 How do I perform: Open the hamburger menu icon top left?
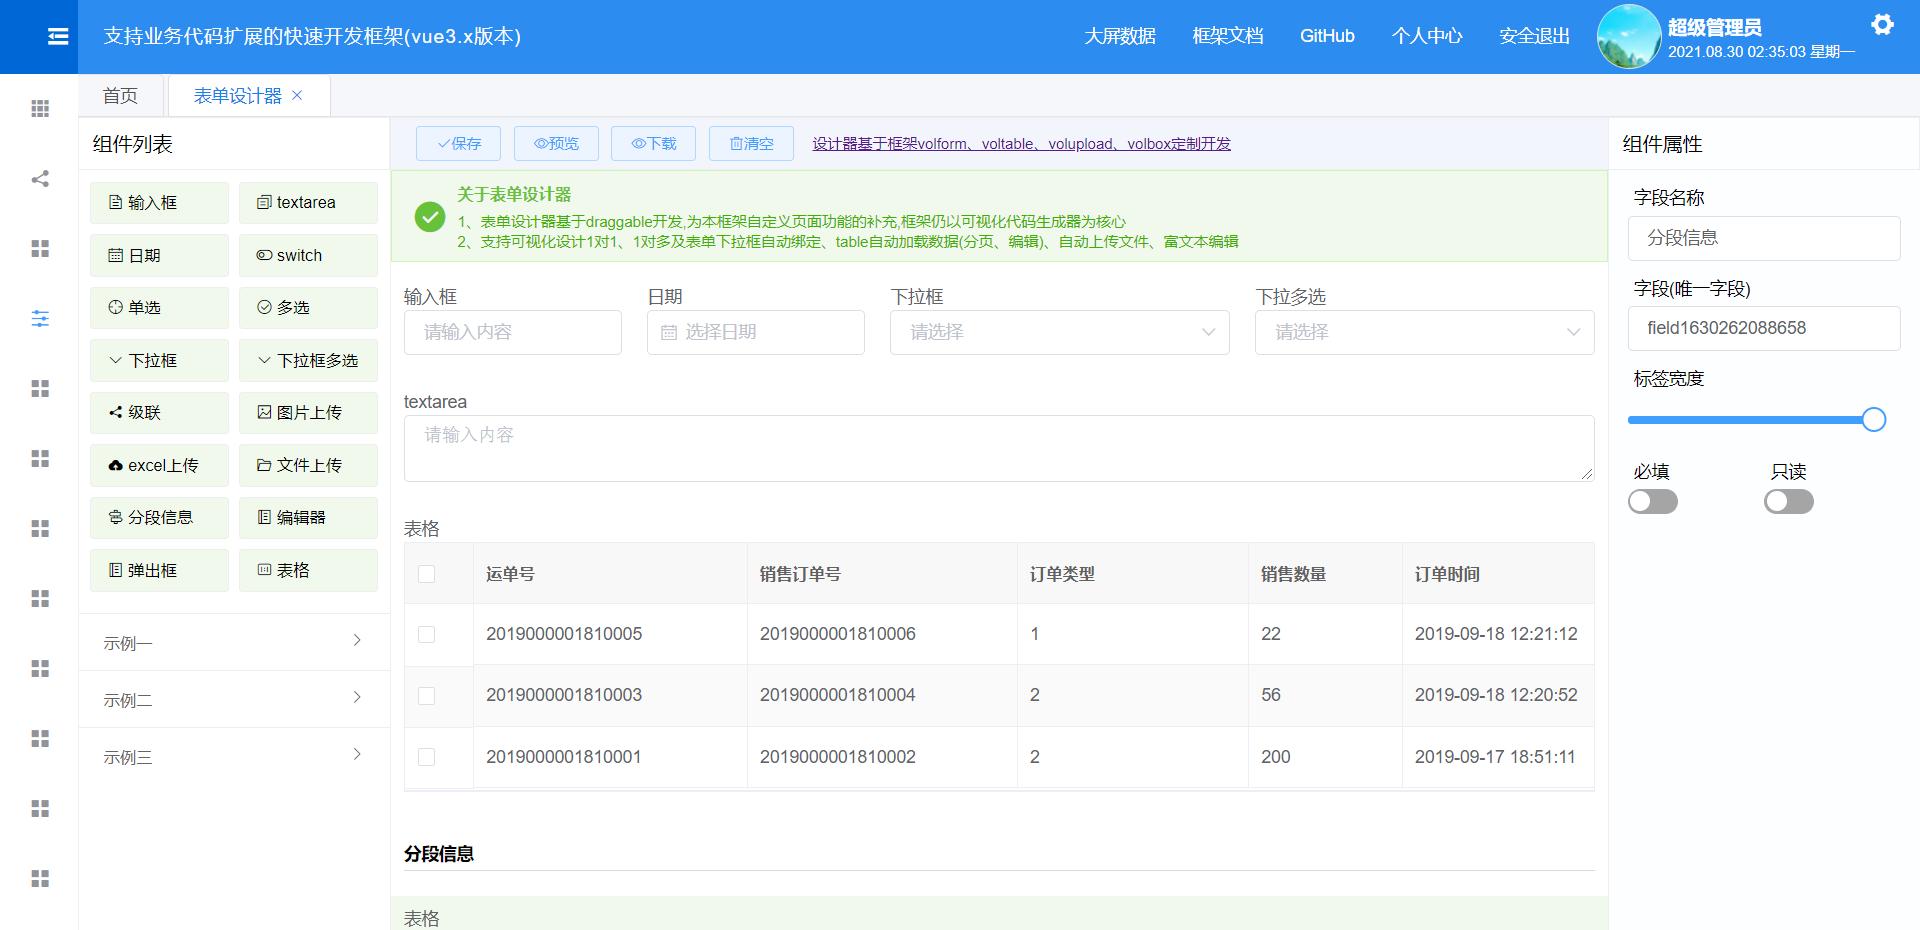coord(57,36)
